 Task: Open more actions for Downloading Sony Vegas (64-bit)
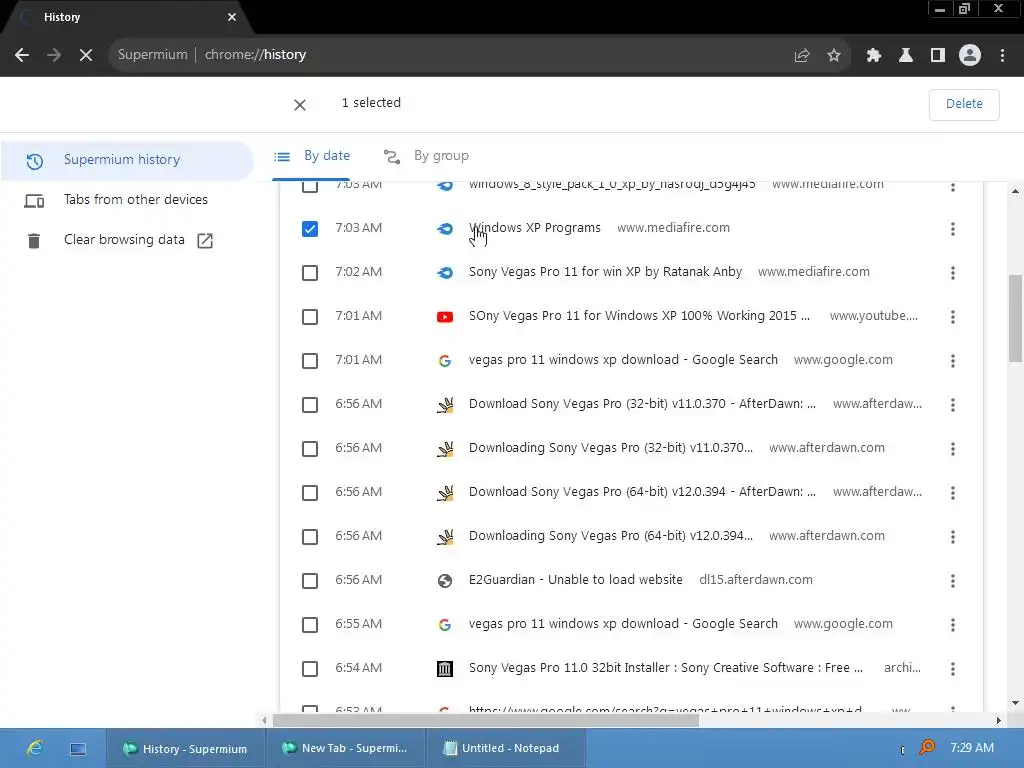click(953, 537)
